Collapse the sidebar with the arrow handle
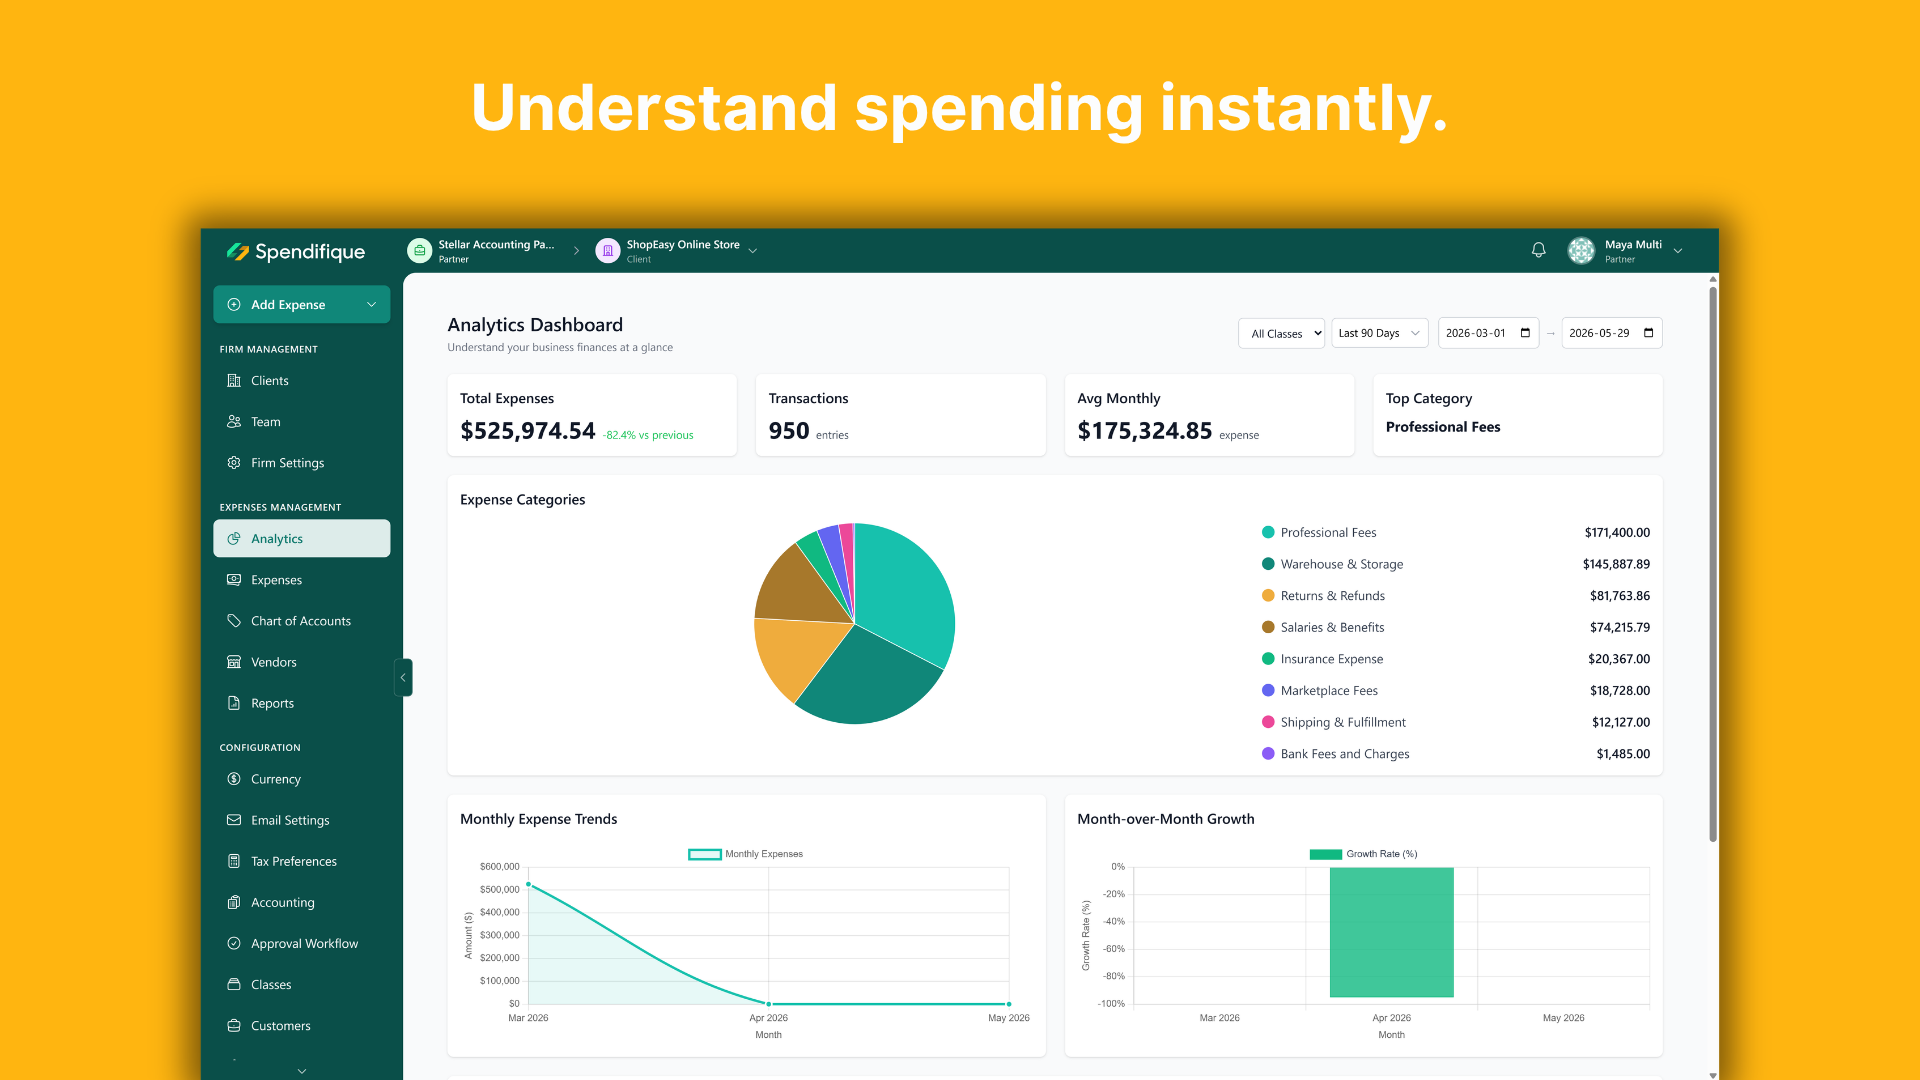The image size is (1920, 1080). tap(403, 678)
